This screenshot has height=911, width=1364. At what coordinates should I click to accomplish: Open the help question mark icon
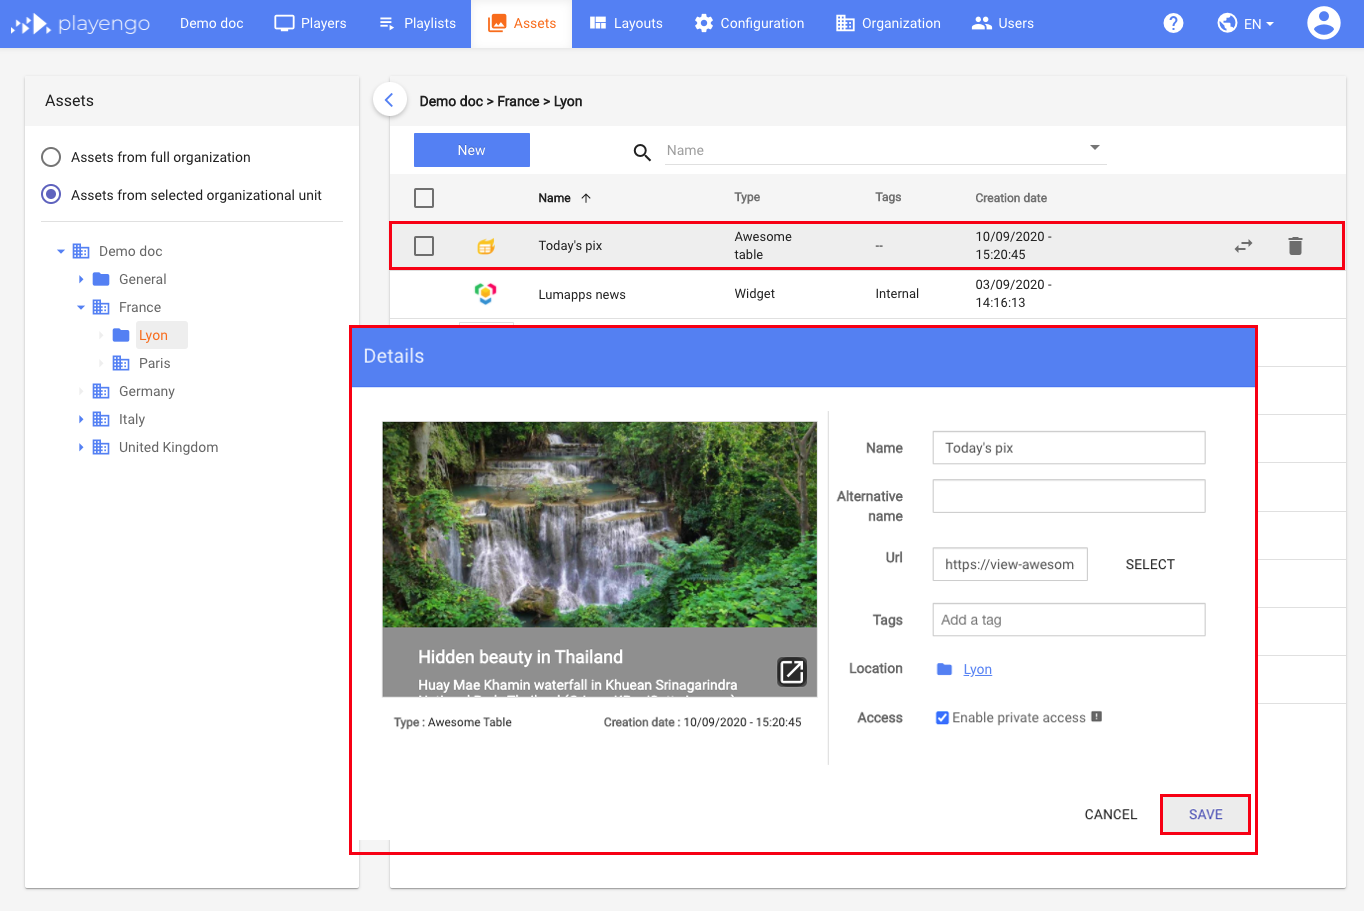[1172, 22]
